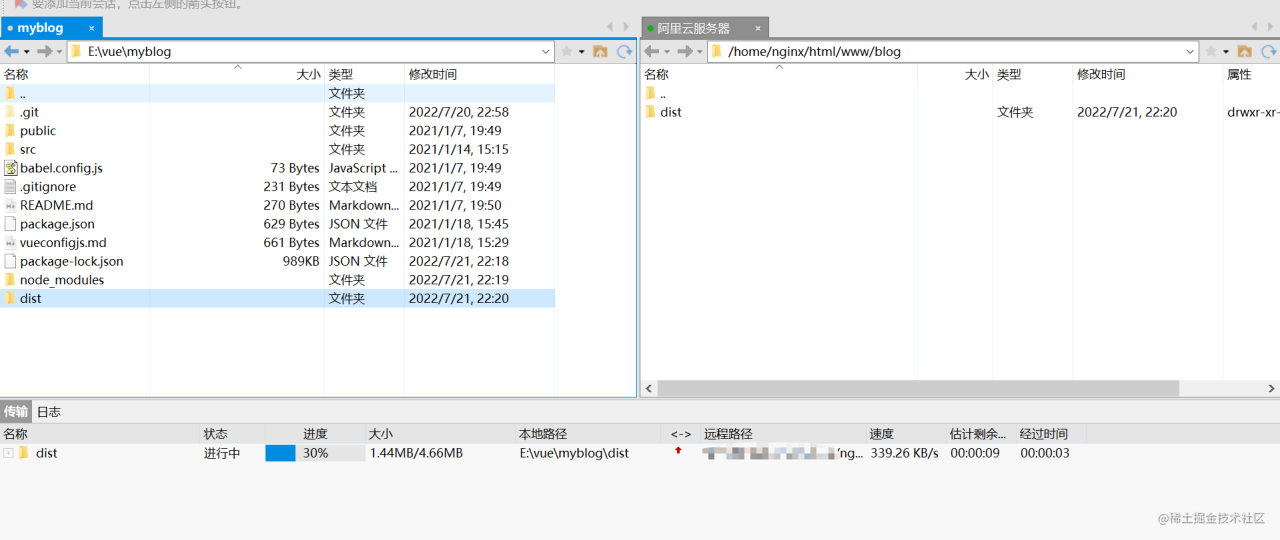This screenshot has width=1280, height=540.
Task: Select the node_modules folder
Action: pos(277,280)
